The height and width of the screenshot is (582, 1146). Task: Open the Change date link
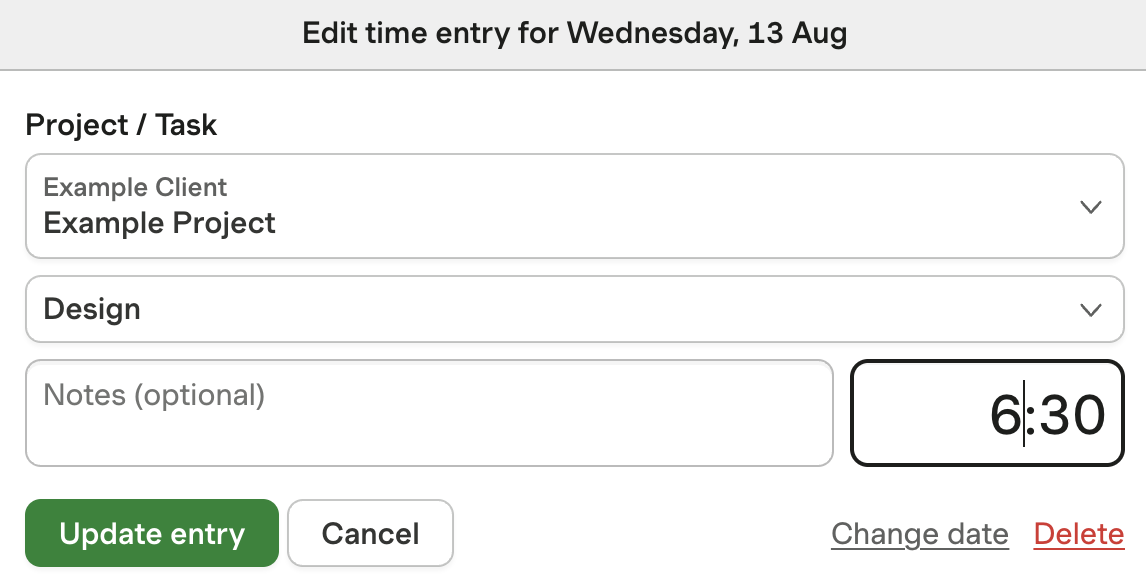[919, 534]
